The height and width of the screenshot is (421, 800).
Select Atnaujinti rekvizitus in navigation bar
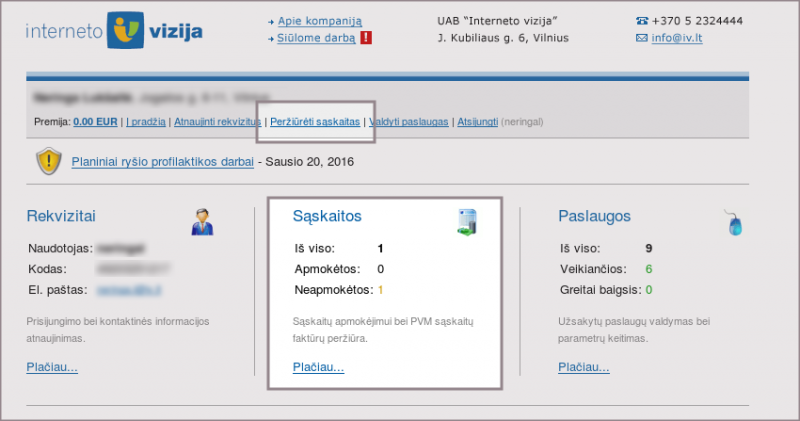tap(217, 122)
